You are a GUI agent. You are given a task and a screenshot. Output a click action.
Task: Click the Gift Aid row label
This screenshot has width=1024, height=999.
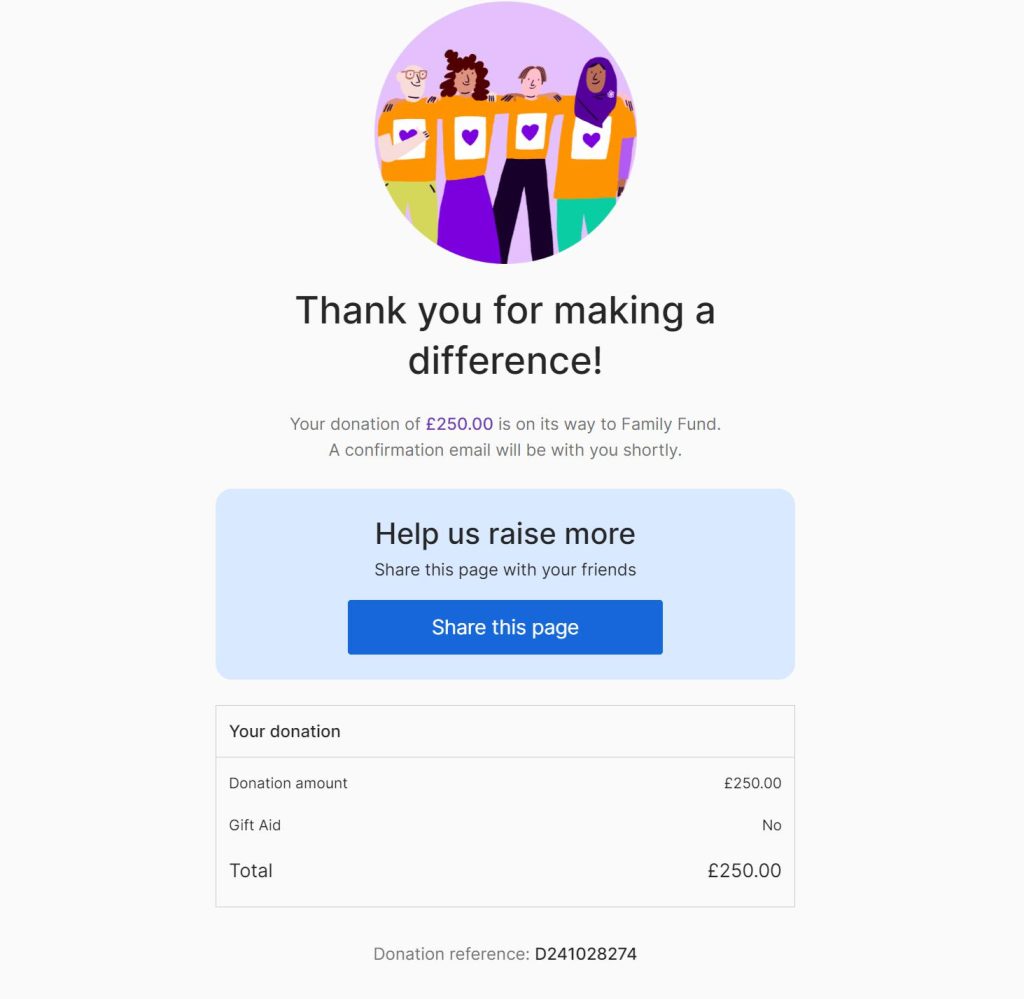pyautogui.click(x=255, y=825)
